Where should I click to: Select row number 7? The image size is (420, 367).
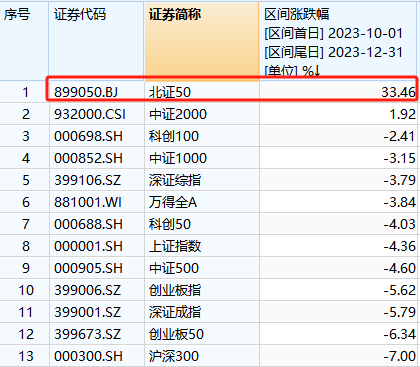pos(26,224)
